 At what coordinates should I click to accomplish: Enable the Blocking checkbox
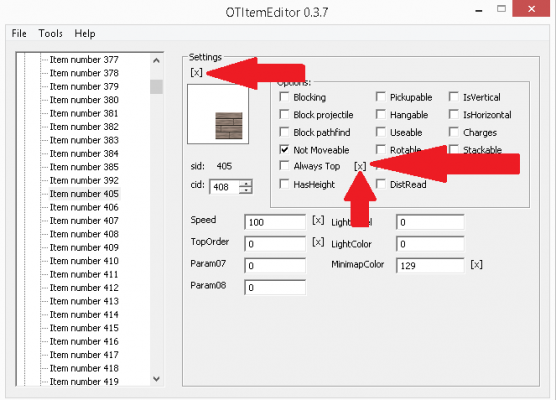[284, 97]
